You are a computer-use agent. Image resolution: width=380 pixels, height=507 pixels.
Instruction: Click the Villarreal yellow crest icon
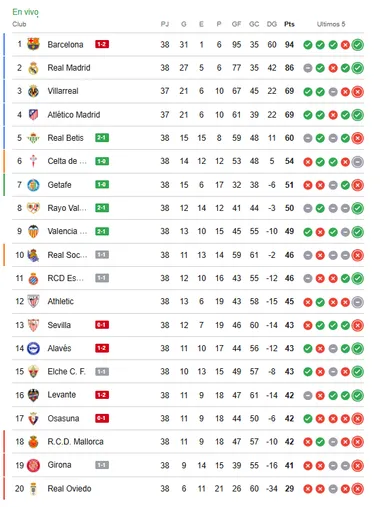[33, 91]
